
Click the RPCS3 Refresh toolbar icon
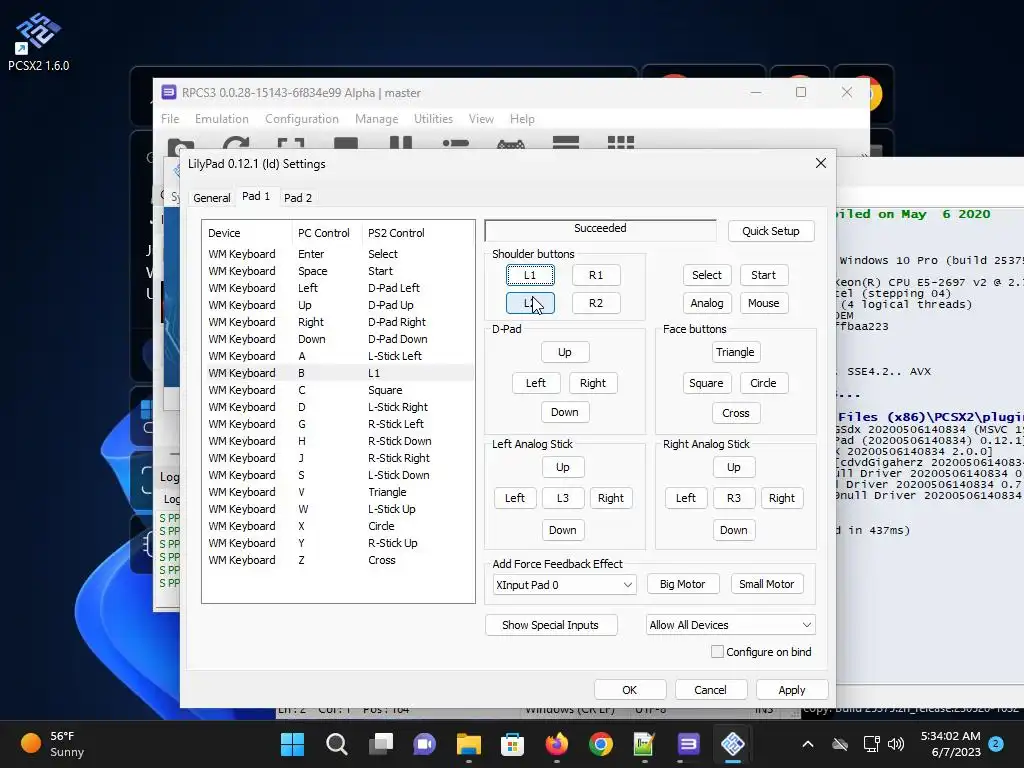tap(236, 144)
